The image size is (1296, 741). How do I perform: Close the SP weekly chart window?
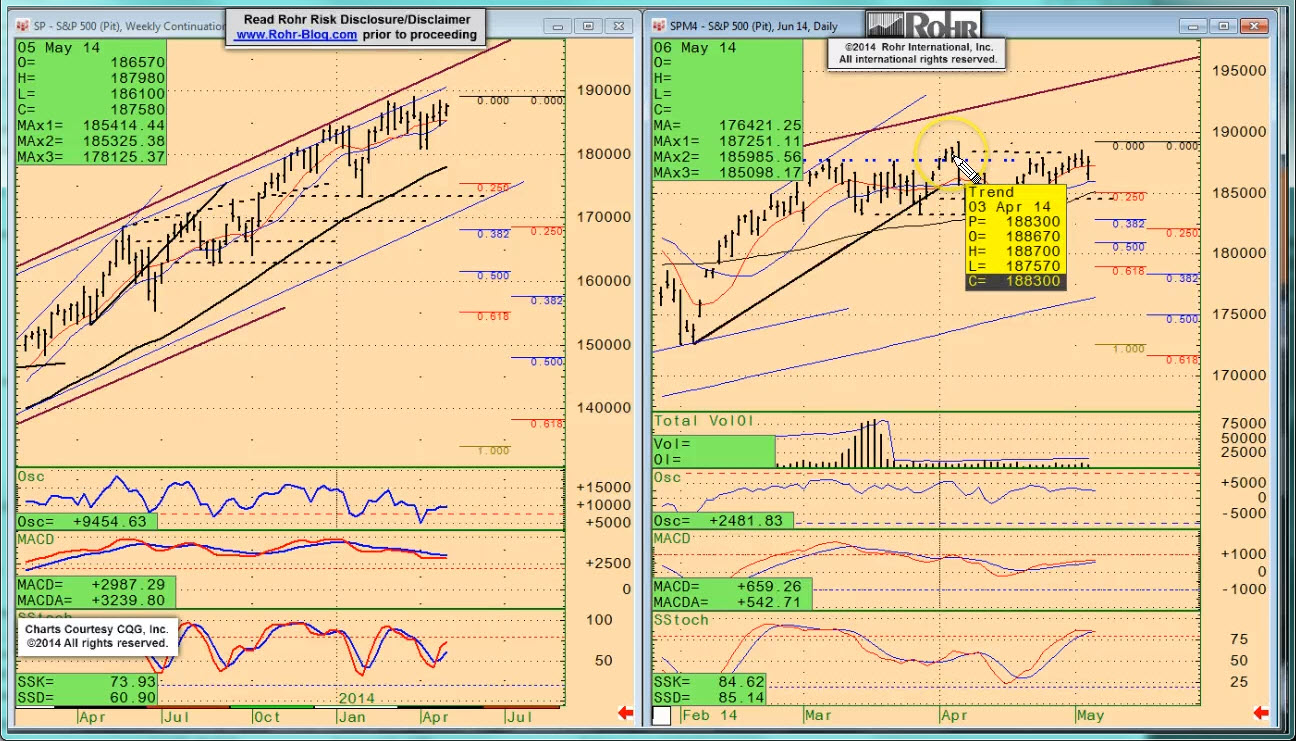click(620, 26)
